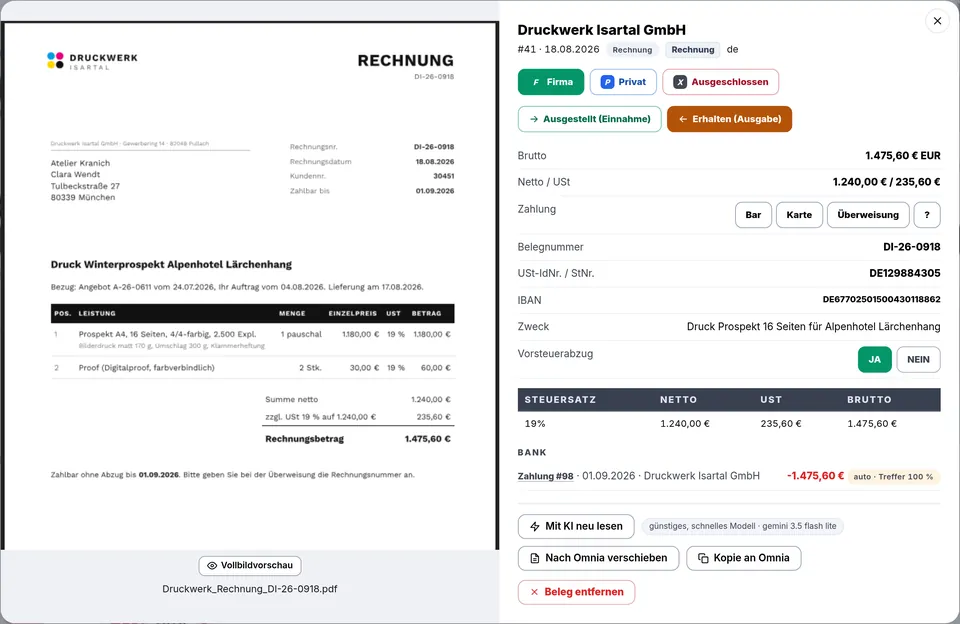Click the gemini 3.5 flash lite model tag
The height and width of the screenshot is (624, 960).
(742, 526)
